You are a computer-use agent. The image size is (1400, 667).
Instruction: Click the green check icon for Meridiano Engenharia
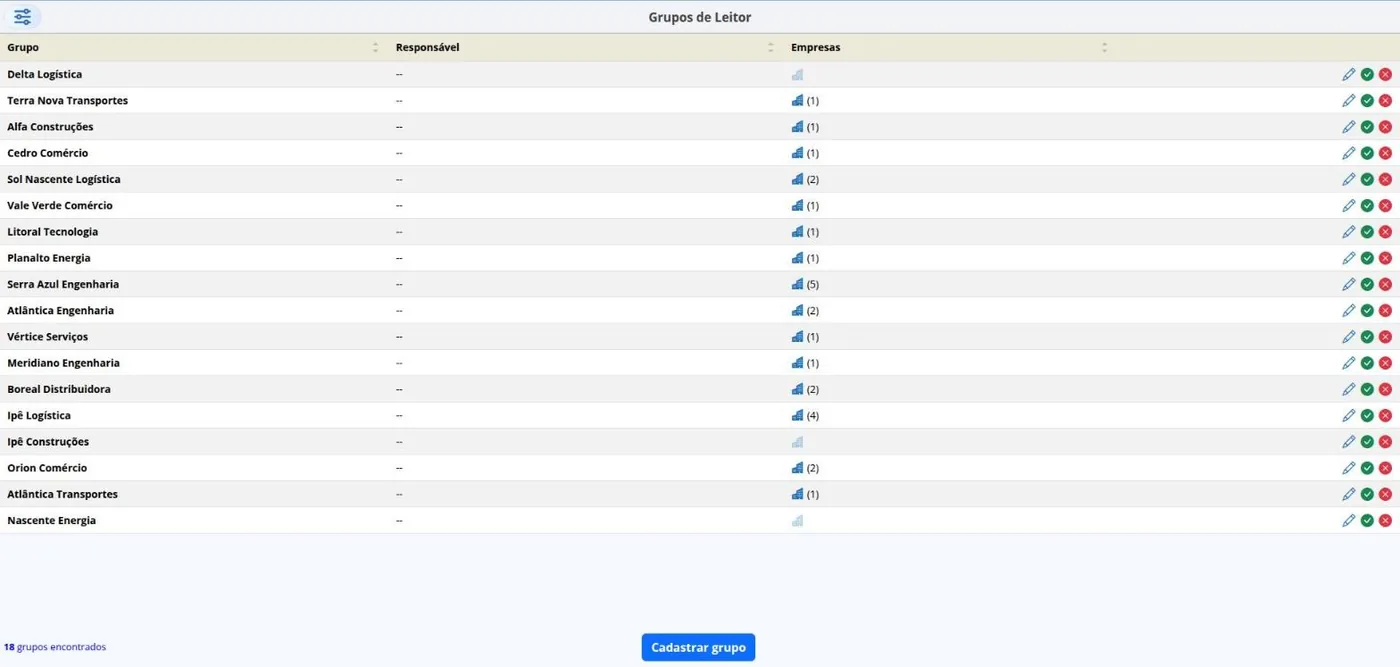[x=1367, y=363]
